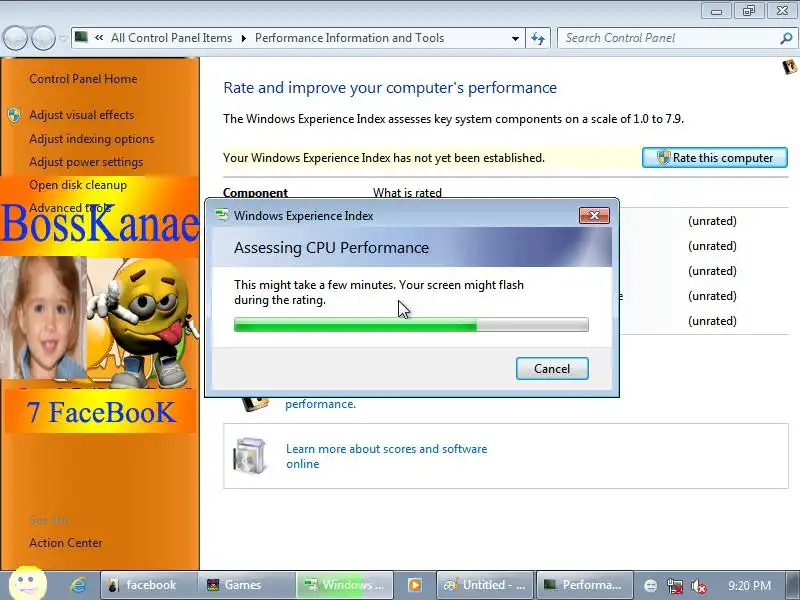Open the address bar history dropdown
The height and width of the screenshot is (600, 800).
click(515, 38)
